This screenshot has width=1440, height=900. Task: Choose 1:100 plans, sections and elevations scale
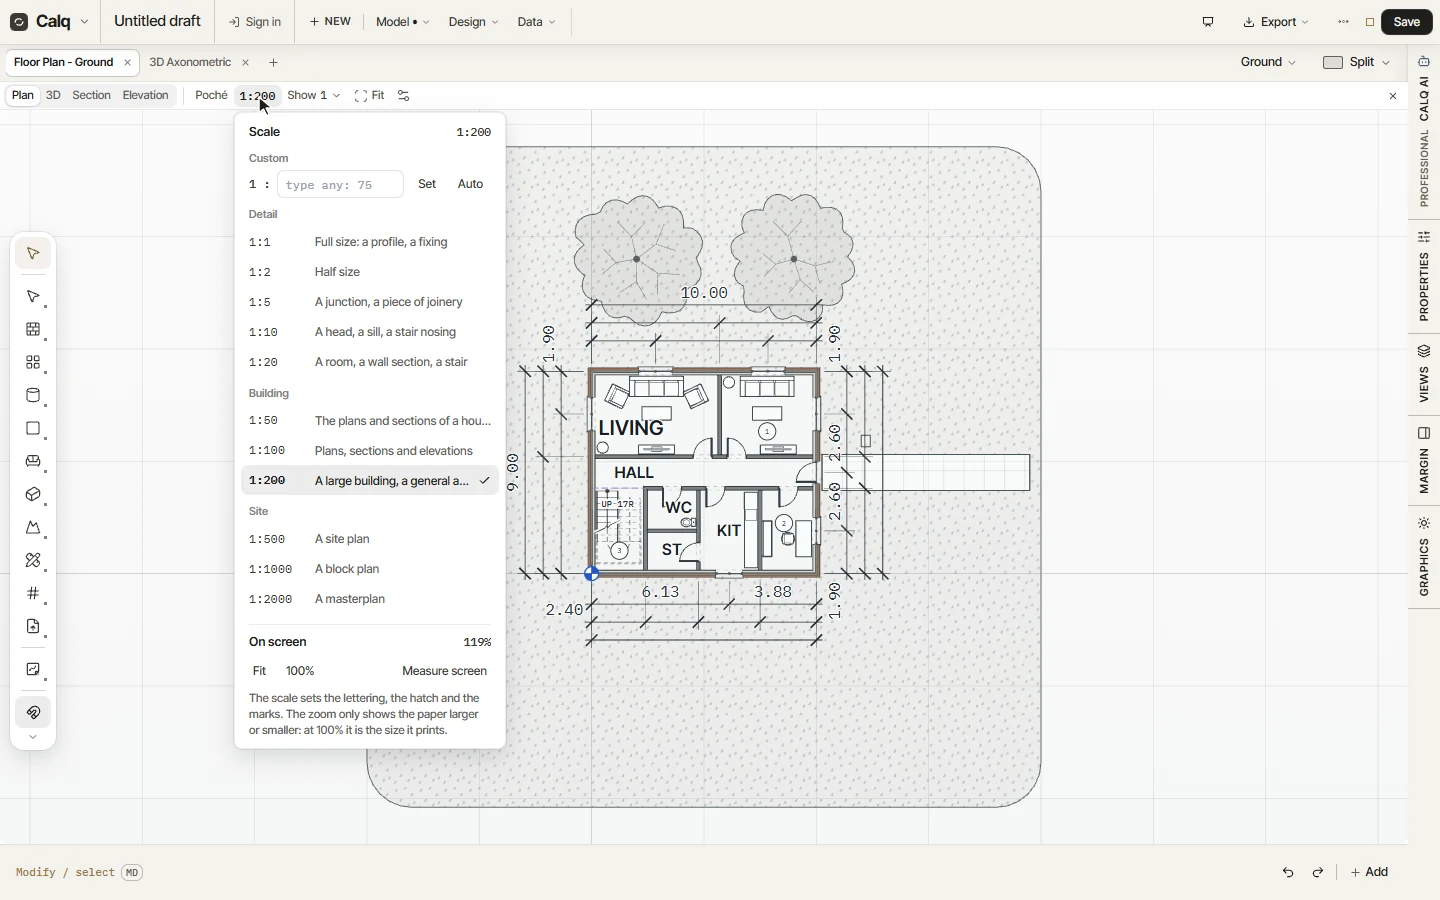pos(370,452)
